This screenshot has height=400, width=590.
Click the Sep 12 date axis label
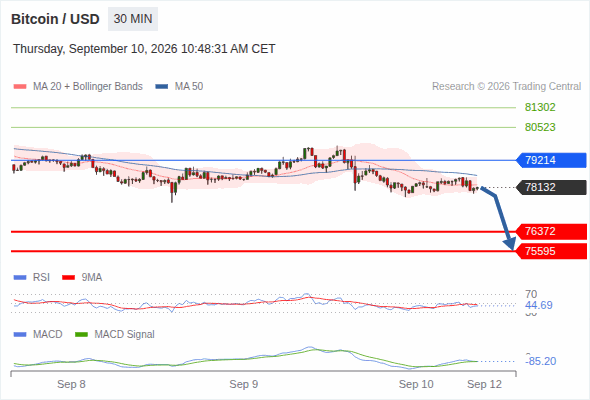[x=484, y=384]
